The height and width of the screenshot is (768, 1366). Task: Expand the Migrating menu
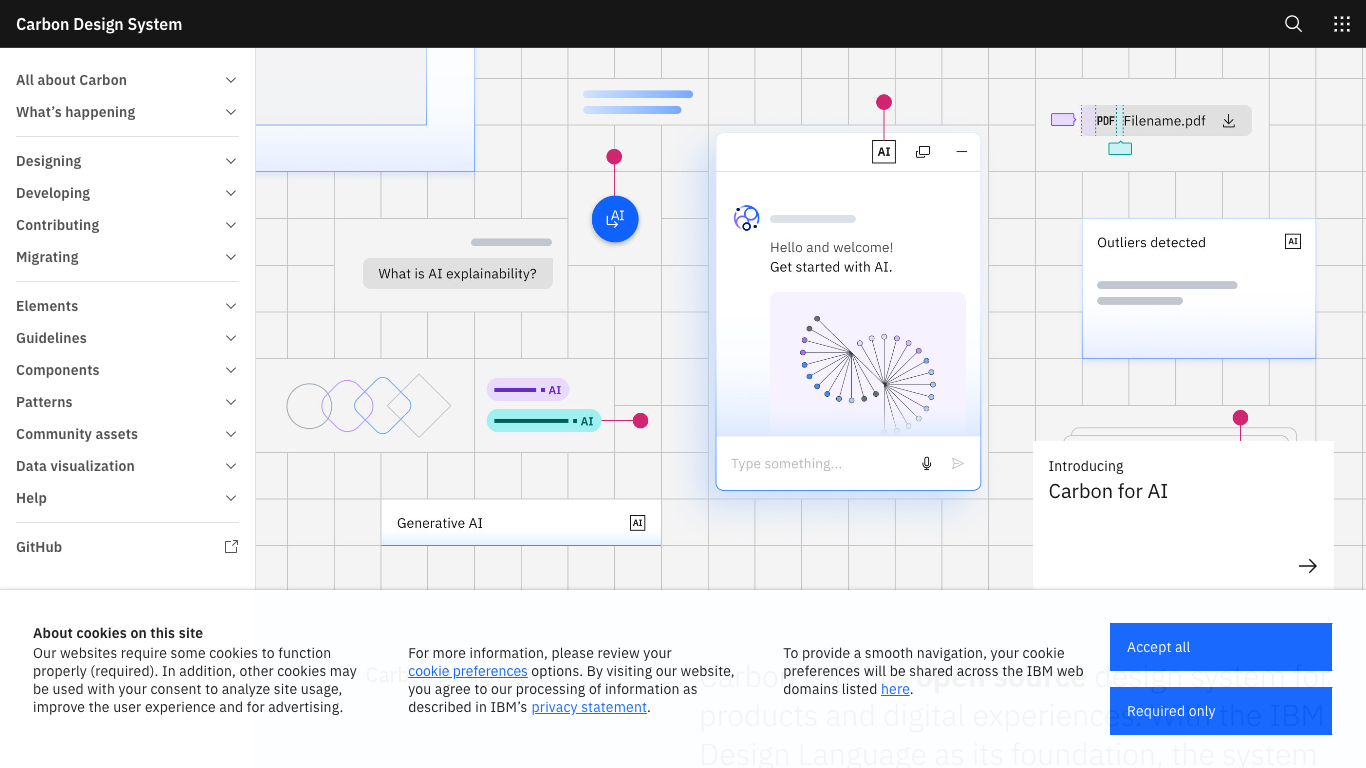127,257
